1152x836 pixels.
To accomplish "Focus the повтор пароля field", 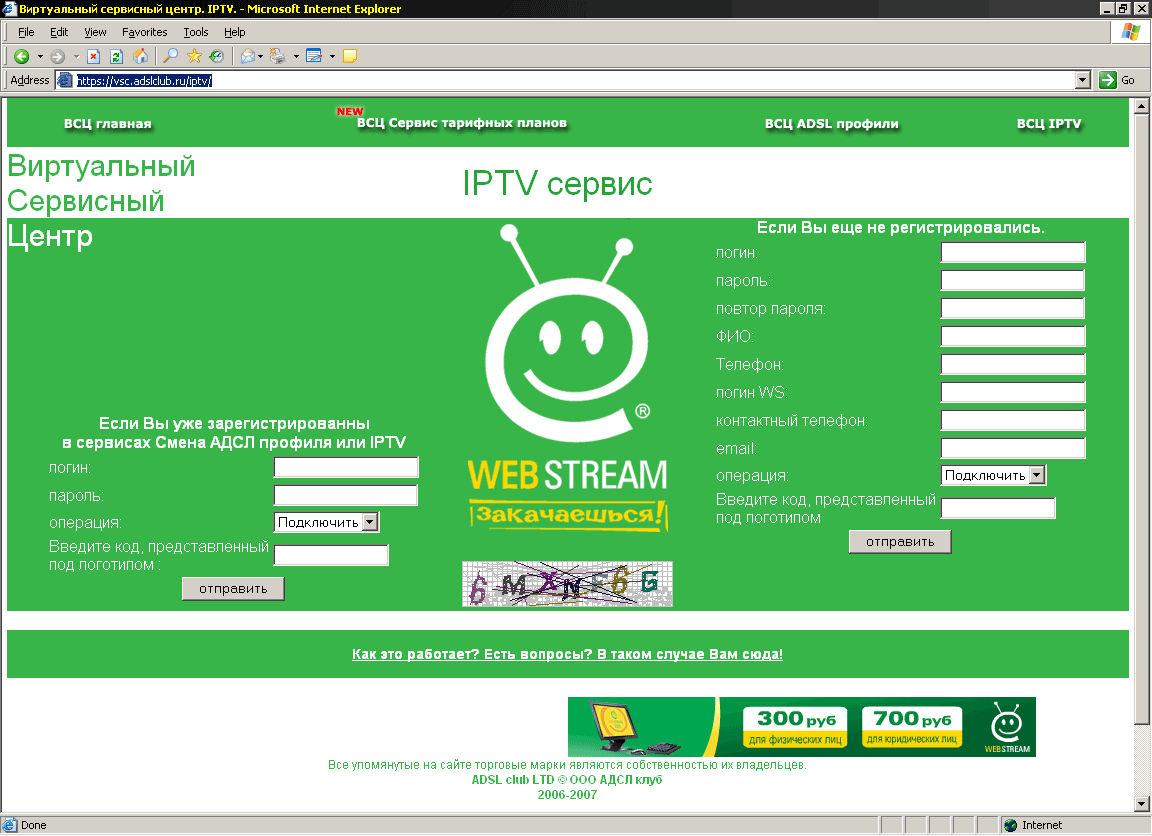I will (x=1013, y=308).
